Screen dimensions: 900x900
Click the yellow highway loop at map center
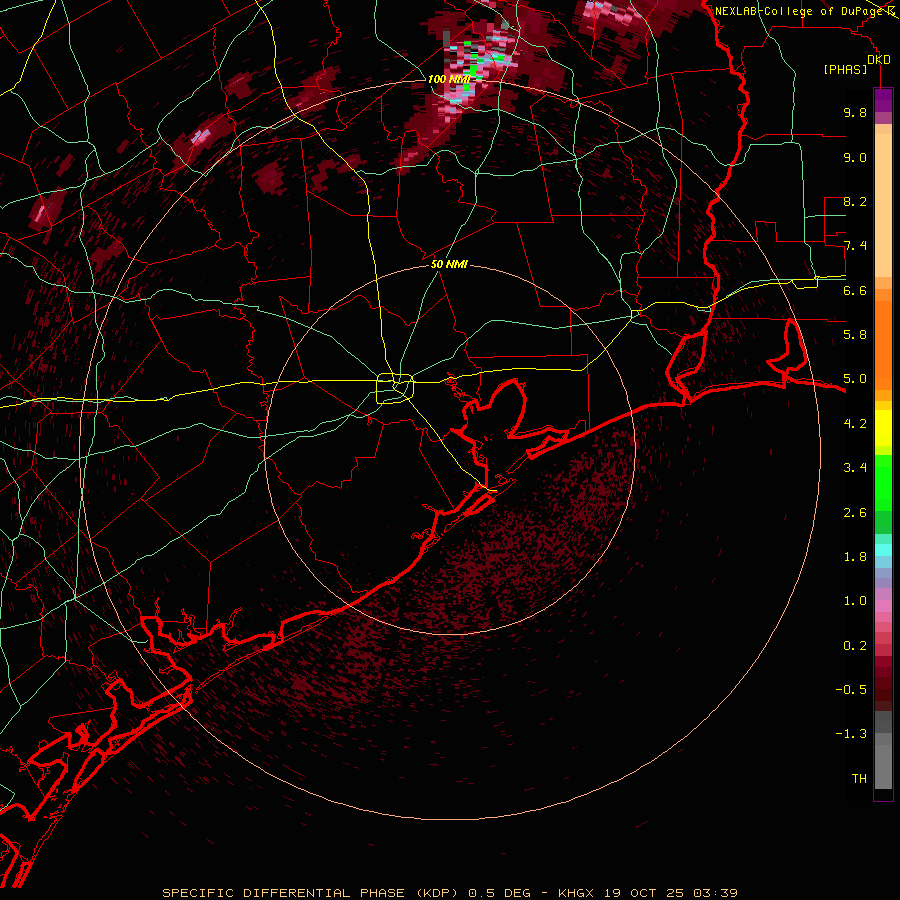pos(395,388)
